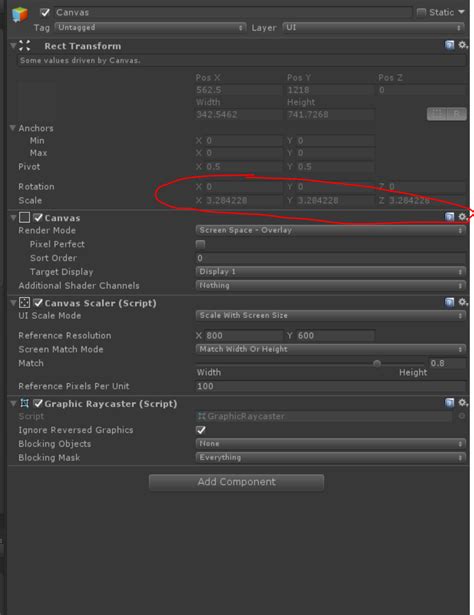Click the Pivot label

pos(29,167)
